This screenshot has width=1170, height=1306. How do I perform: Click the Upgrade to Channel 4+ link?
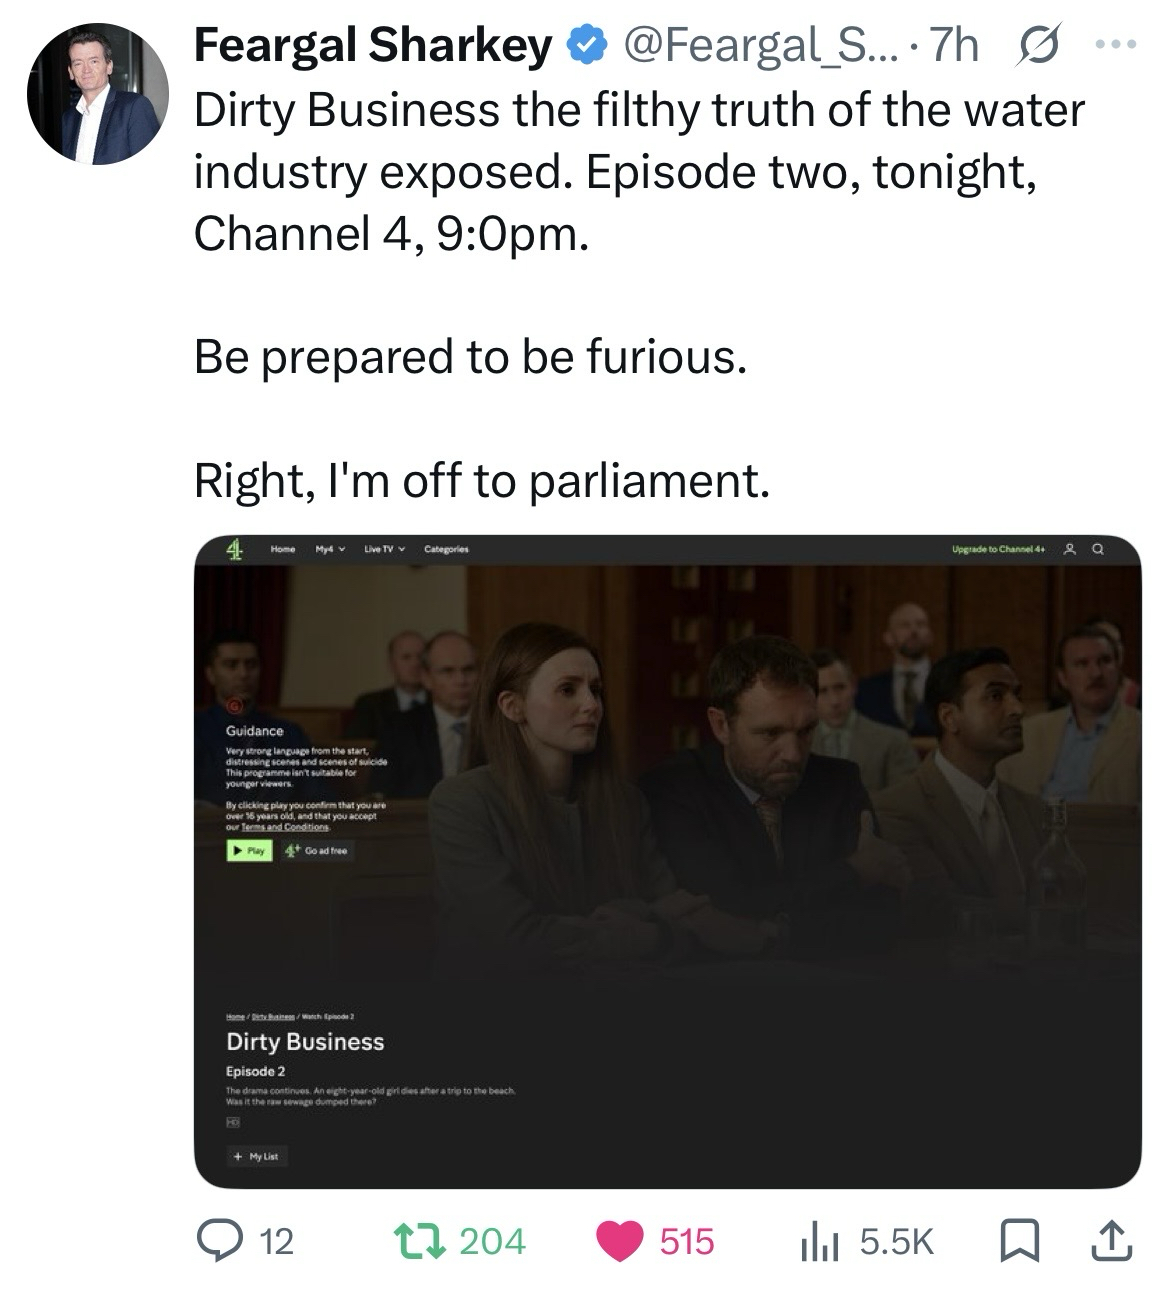[x=999, y=549]
